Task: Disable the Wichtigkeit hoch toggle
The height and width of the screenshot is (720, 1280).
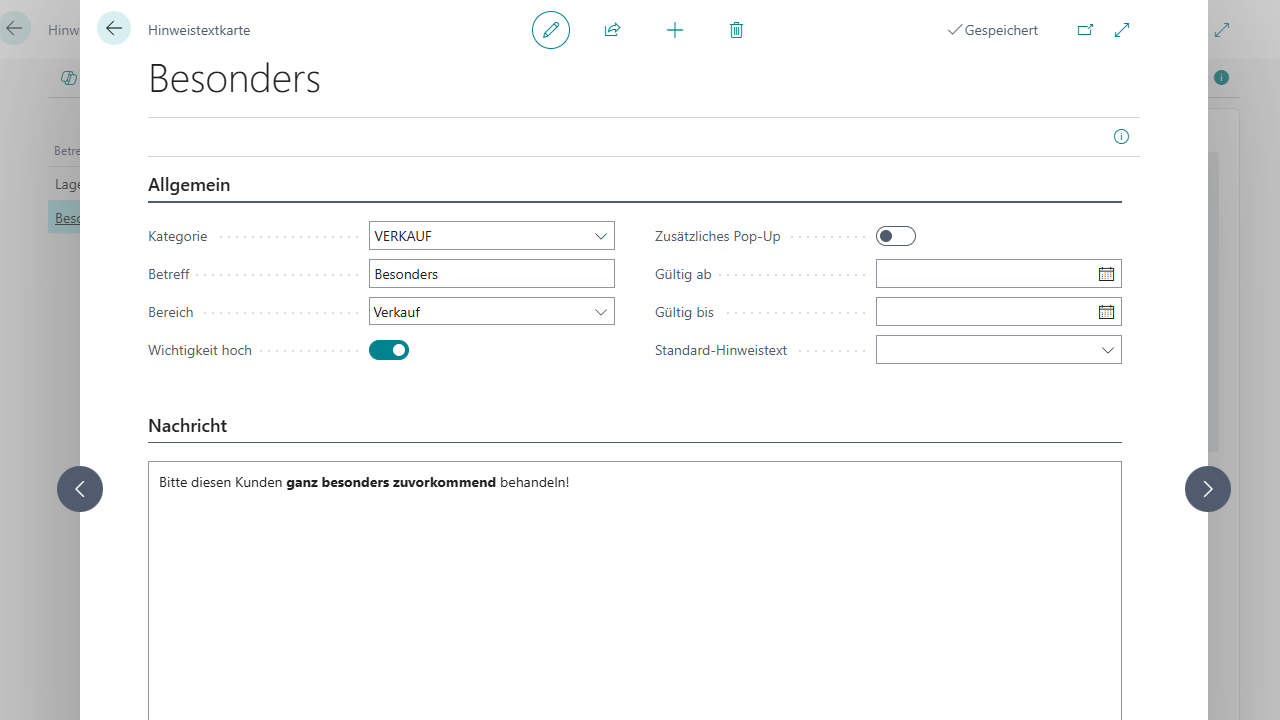Action: [389, 350]
